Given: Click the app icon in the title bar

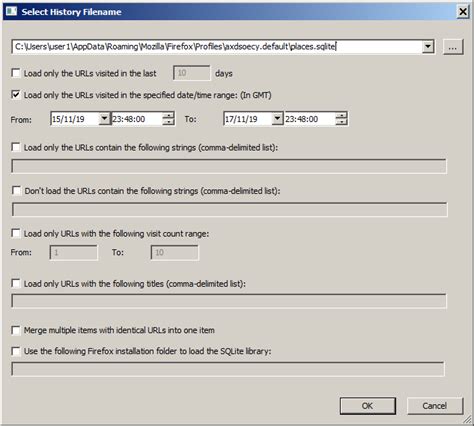Looking at the screenshot, I should tap(11, 12).
